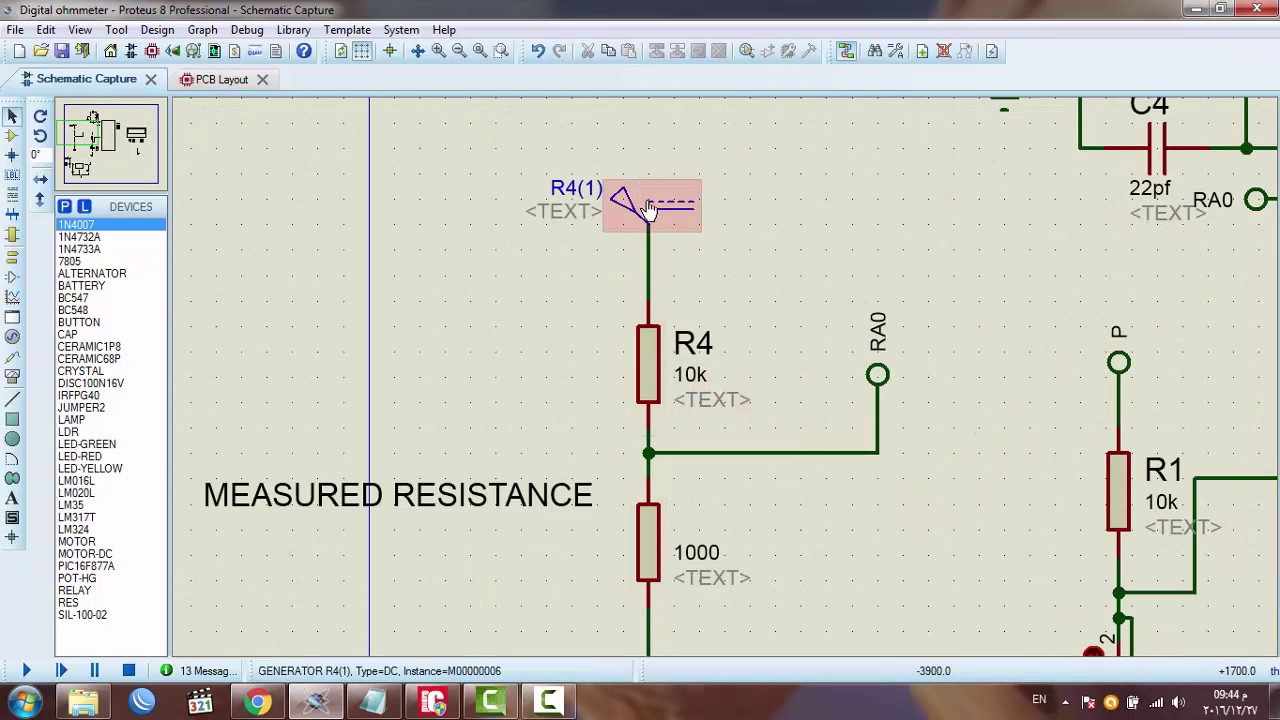Select the Selection Mode arrow tool
This screenshot has height=720, width=1280.
pos(12,116)
